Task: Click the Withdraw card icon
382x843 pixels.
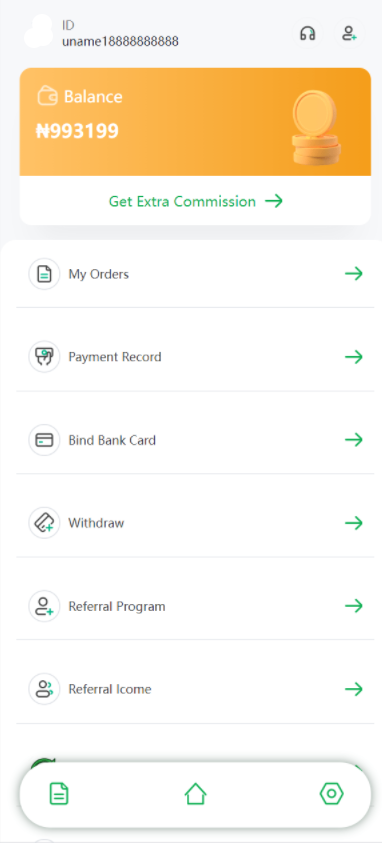Action: tap(44, 523)
